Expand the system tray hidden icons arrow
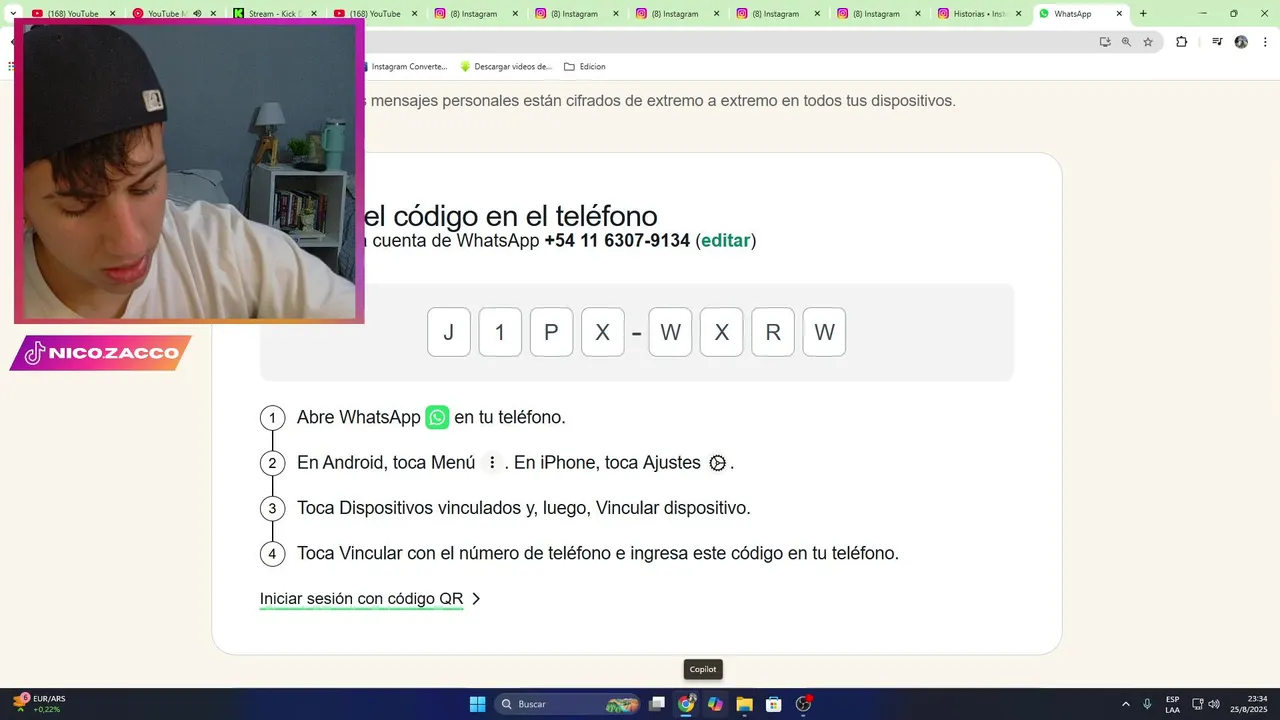The height and width of the screenshot is (720, 1280). click(x=1126, y=704)
